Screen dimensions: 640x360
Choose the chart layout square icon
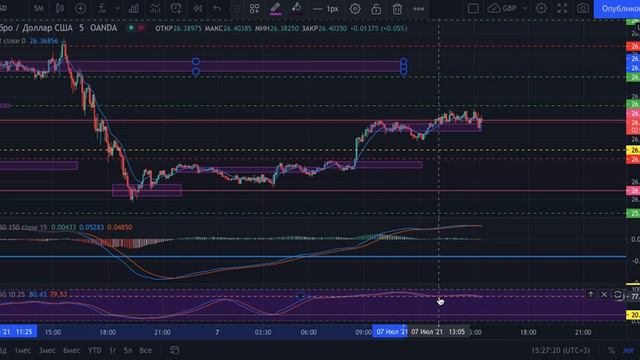(473, 8)
